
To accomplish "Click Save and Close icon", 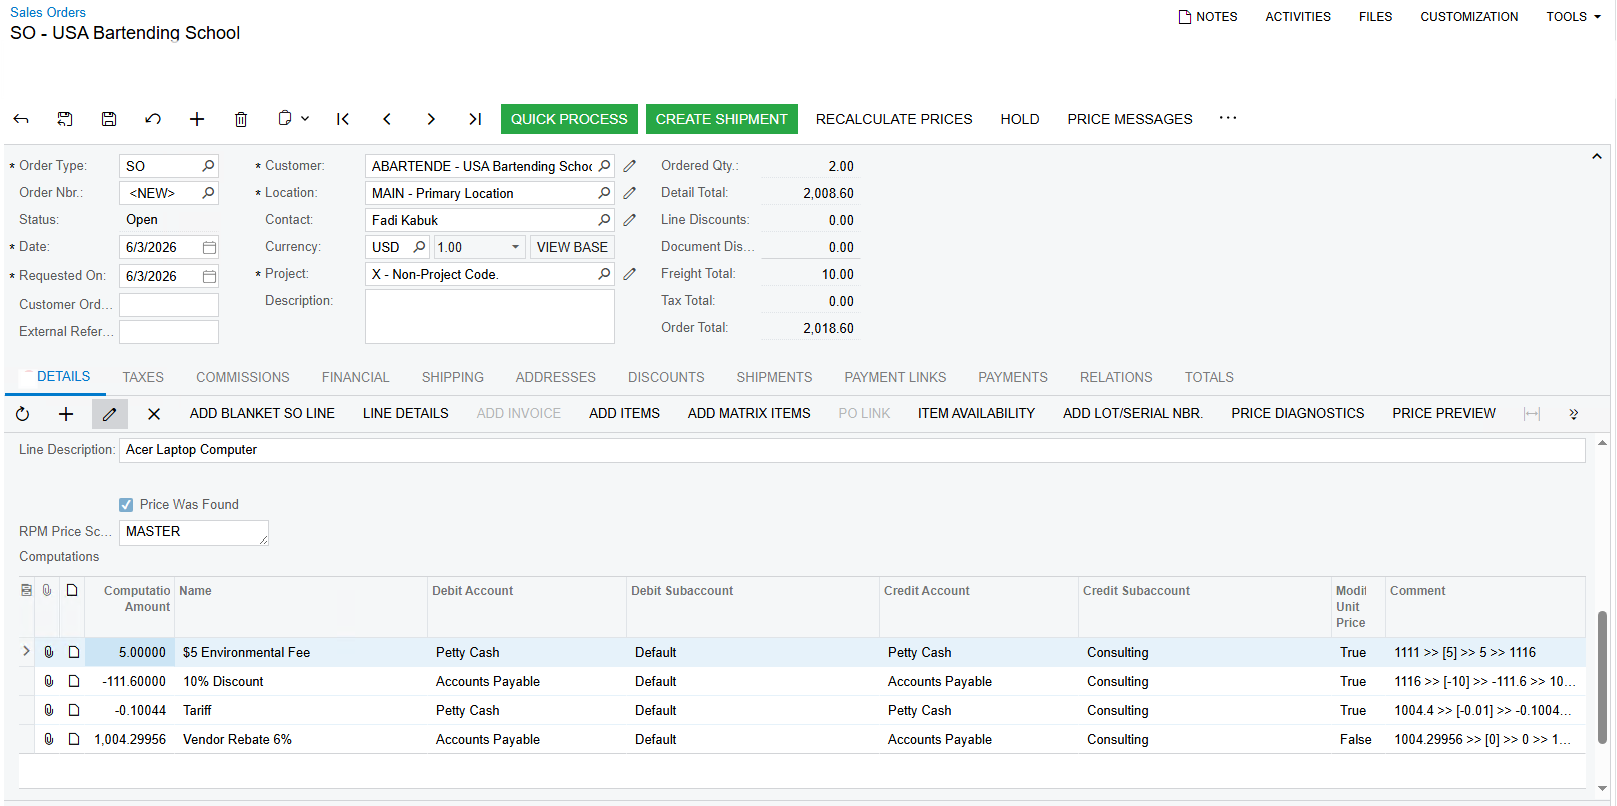I will pyautogui.click(x=65, y=119).
